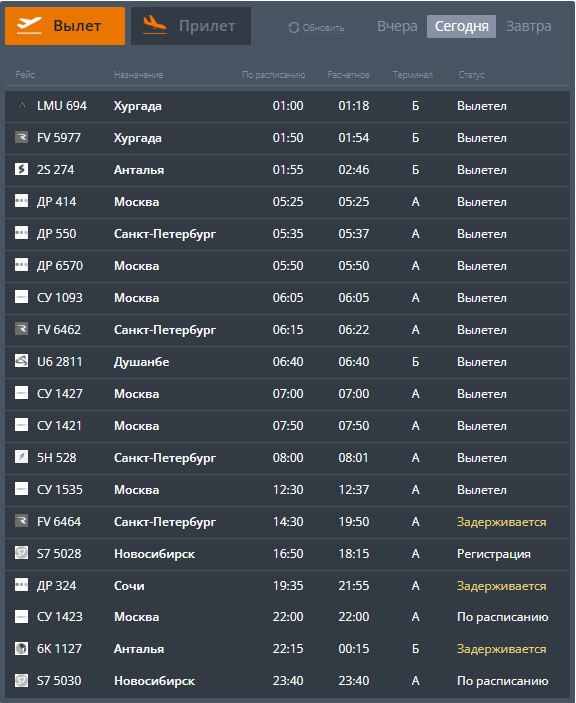The image size is (576, 703).
Task: Click the airline logo next to LMU 694
Action: [22, 105]
